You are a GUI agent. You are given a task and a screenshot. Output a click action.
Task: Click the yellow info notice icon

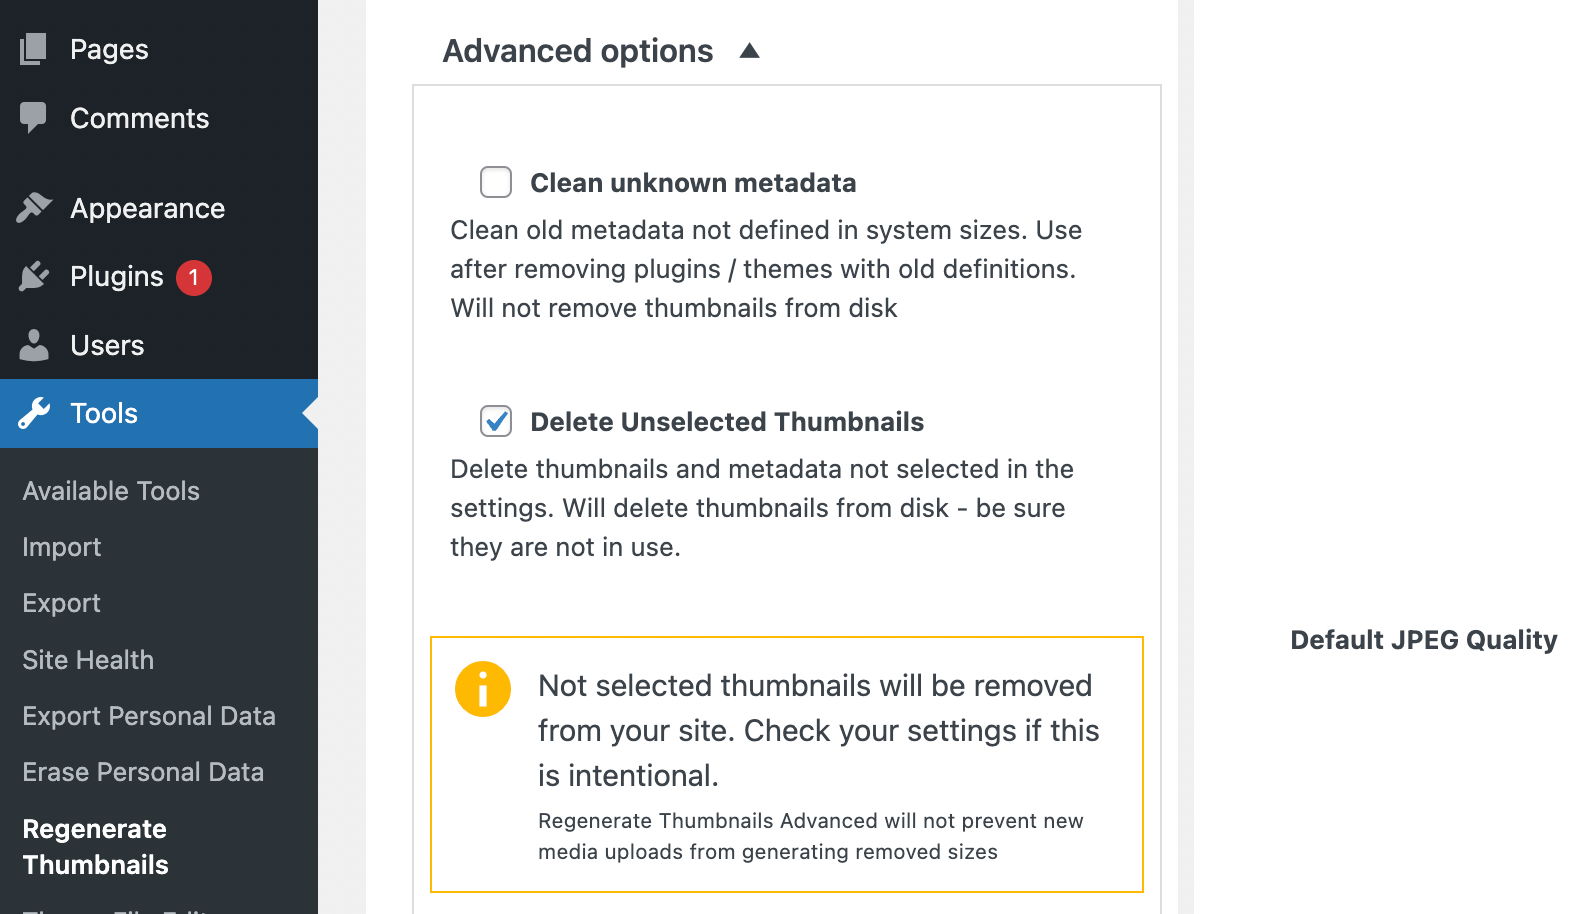[483, 689]
